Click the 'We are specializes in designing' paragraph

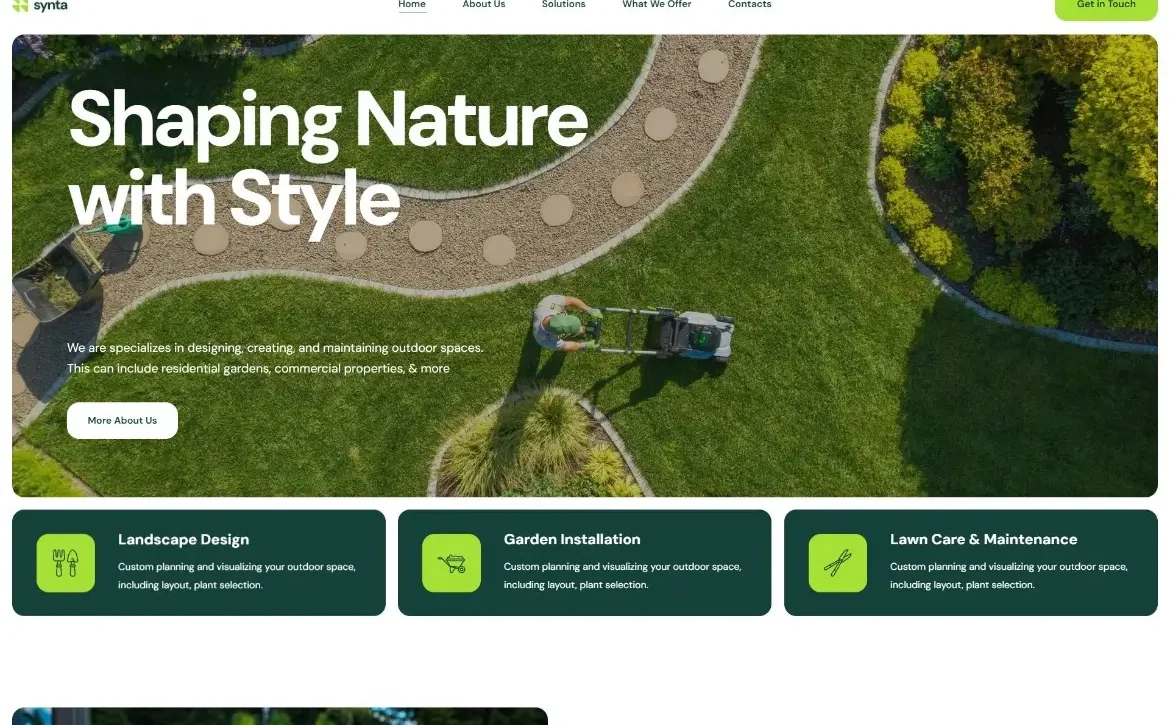point(275,358)
